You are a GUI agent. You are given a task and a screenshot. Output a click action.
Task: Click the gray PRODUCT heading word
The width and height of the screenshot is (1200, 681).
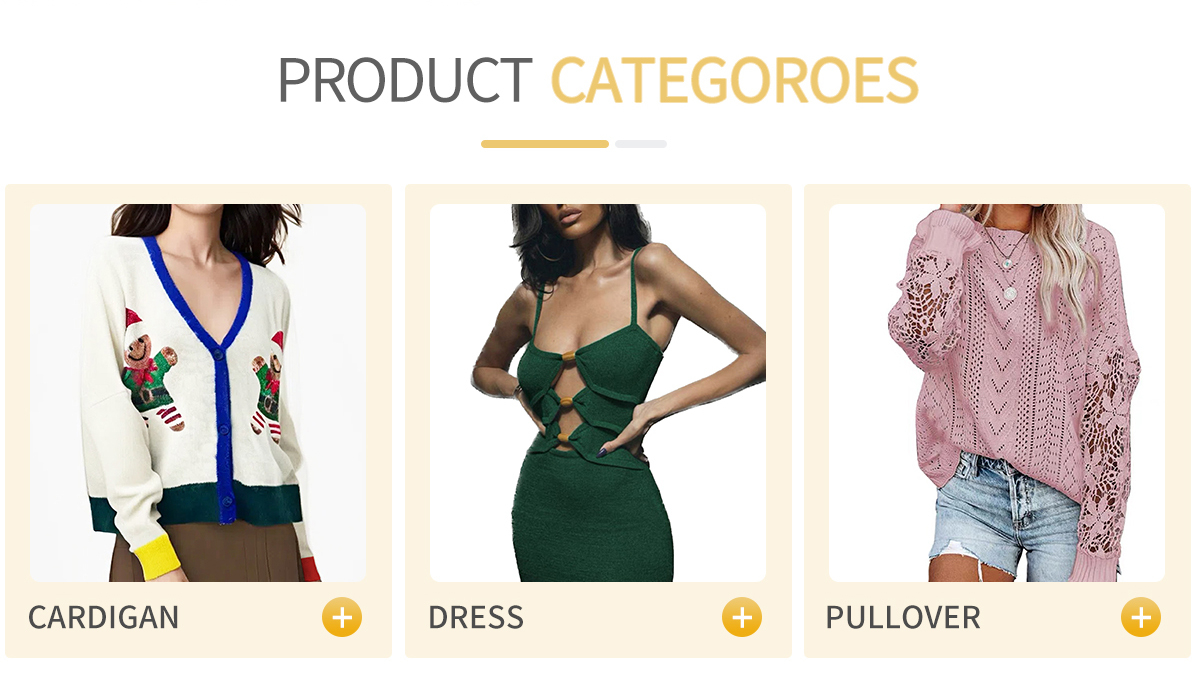405,80
